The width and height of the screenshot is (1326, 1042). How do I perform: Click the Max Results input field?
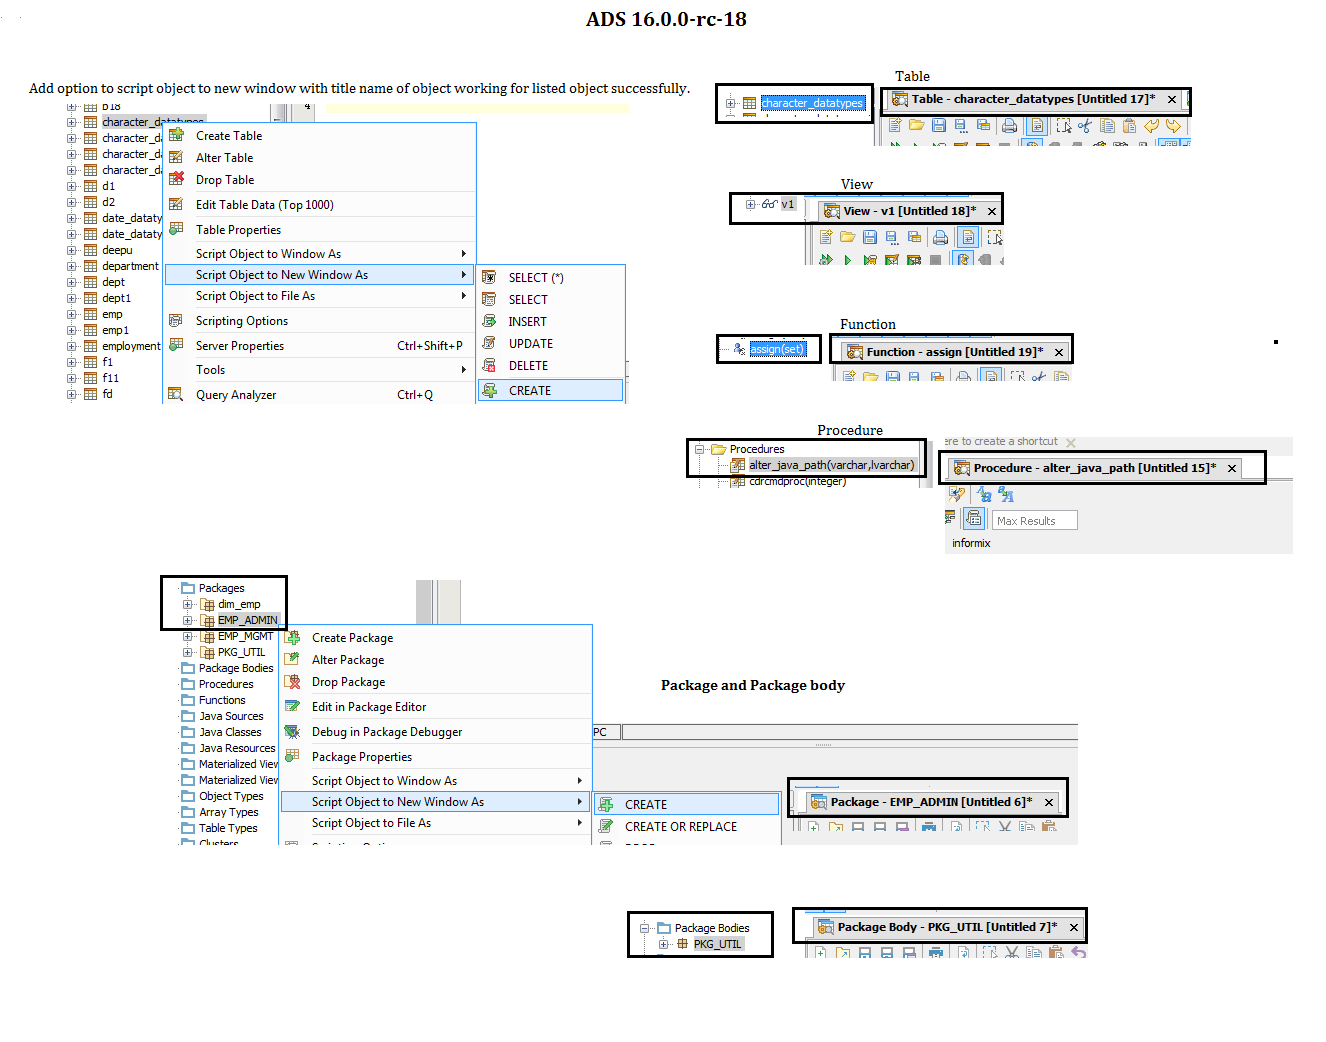click(1034, 520)
